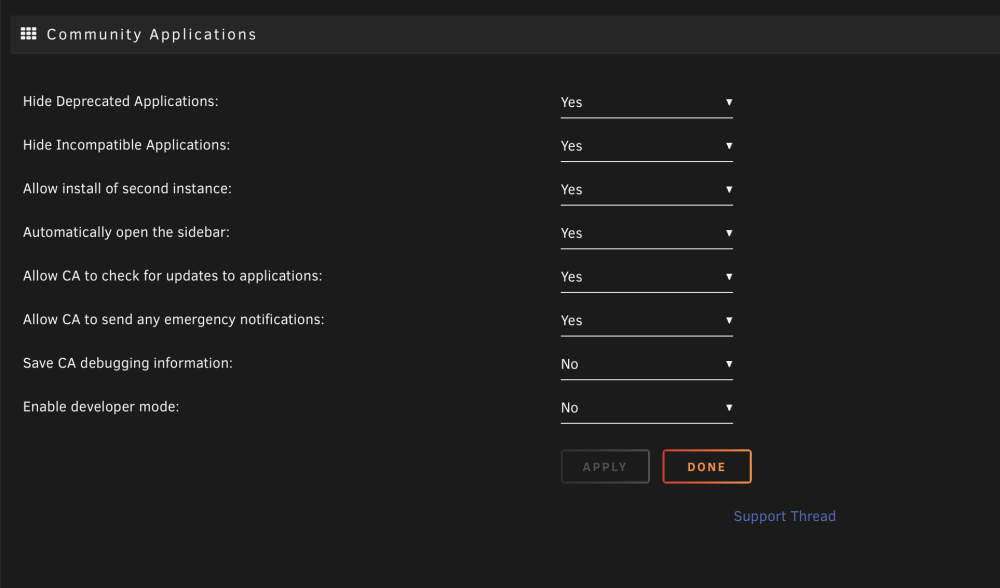1000x588 pixels.
Task: Click the Community Applications grid icon
Action: tap(29, 34)
